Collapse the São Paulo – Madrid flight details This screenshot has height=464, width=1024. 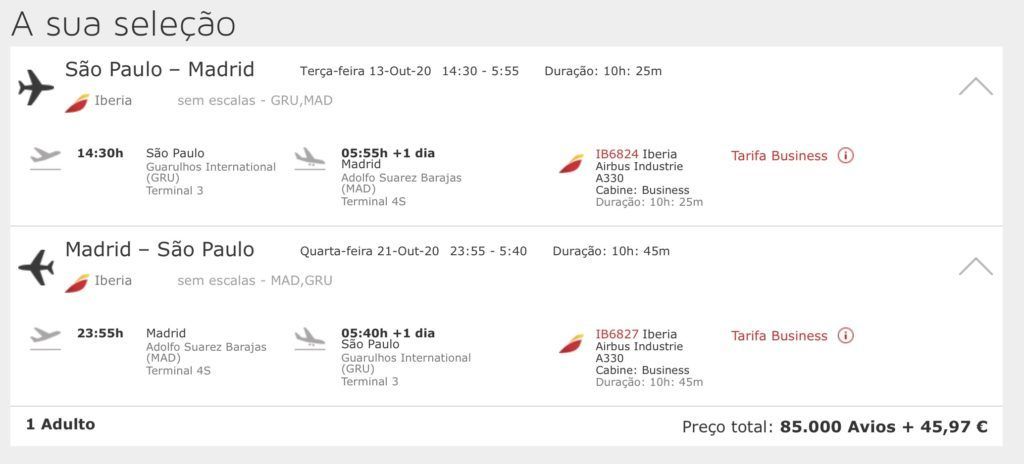click(x=976, y=86)
